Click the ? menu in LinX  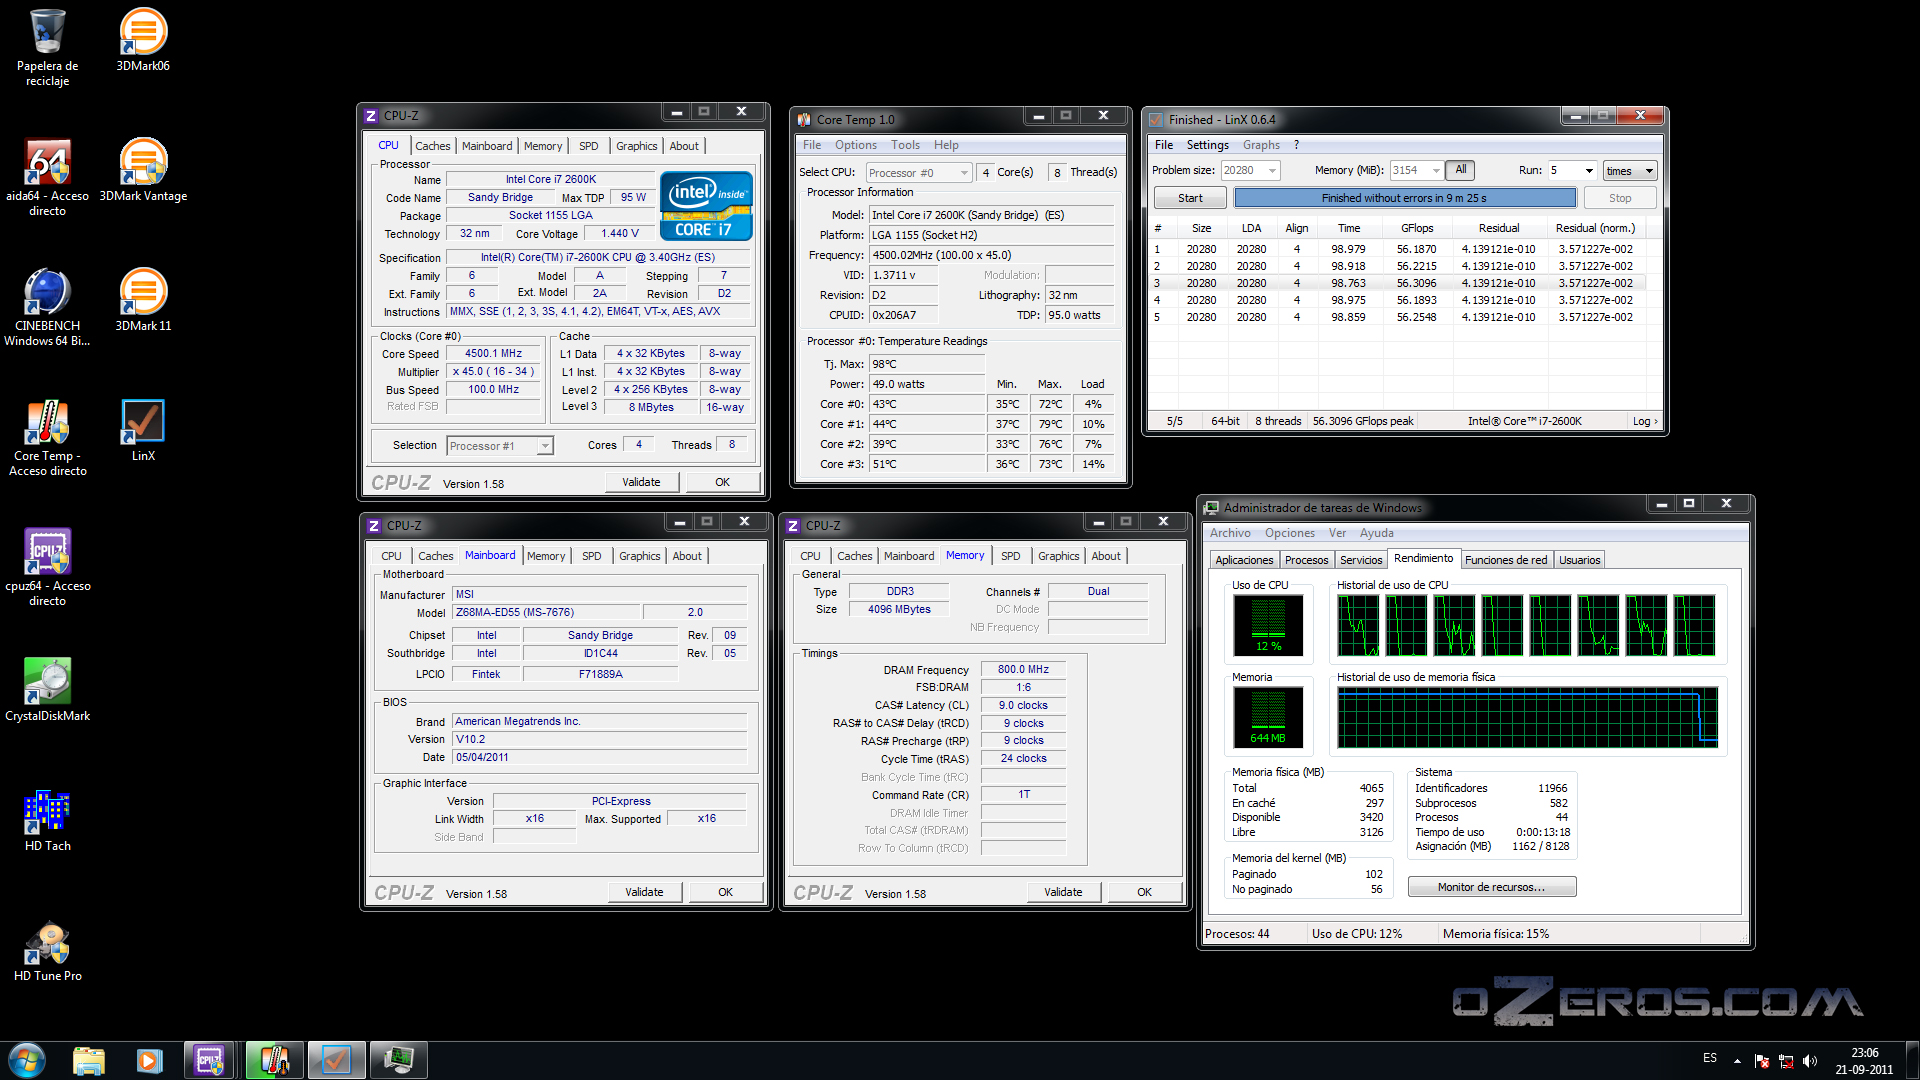click(x=1296, y=145)
